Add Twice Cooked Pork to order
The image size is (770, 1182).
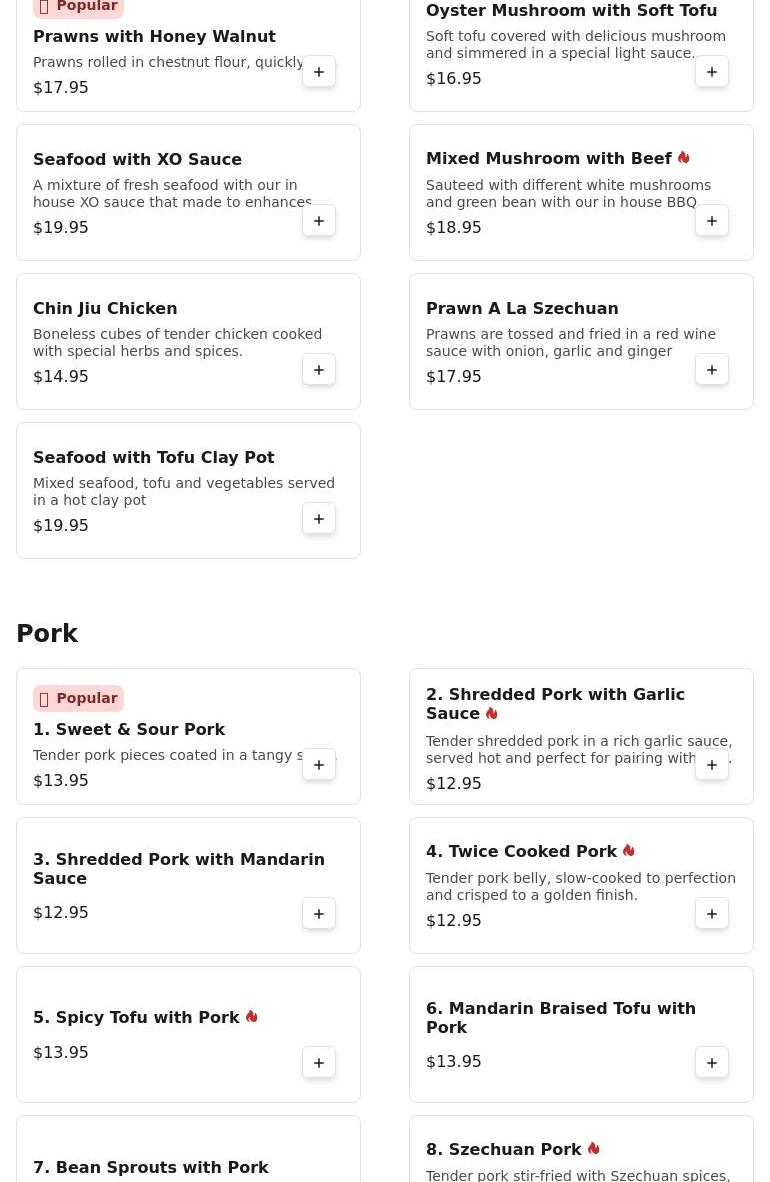[x=712, y=914]
